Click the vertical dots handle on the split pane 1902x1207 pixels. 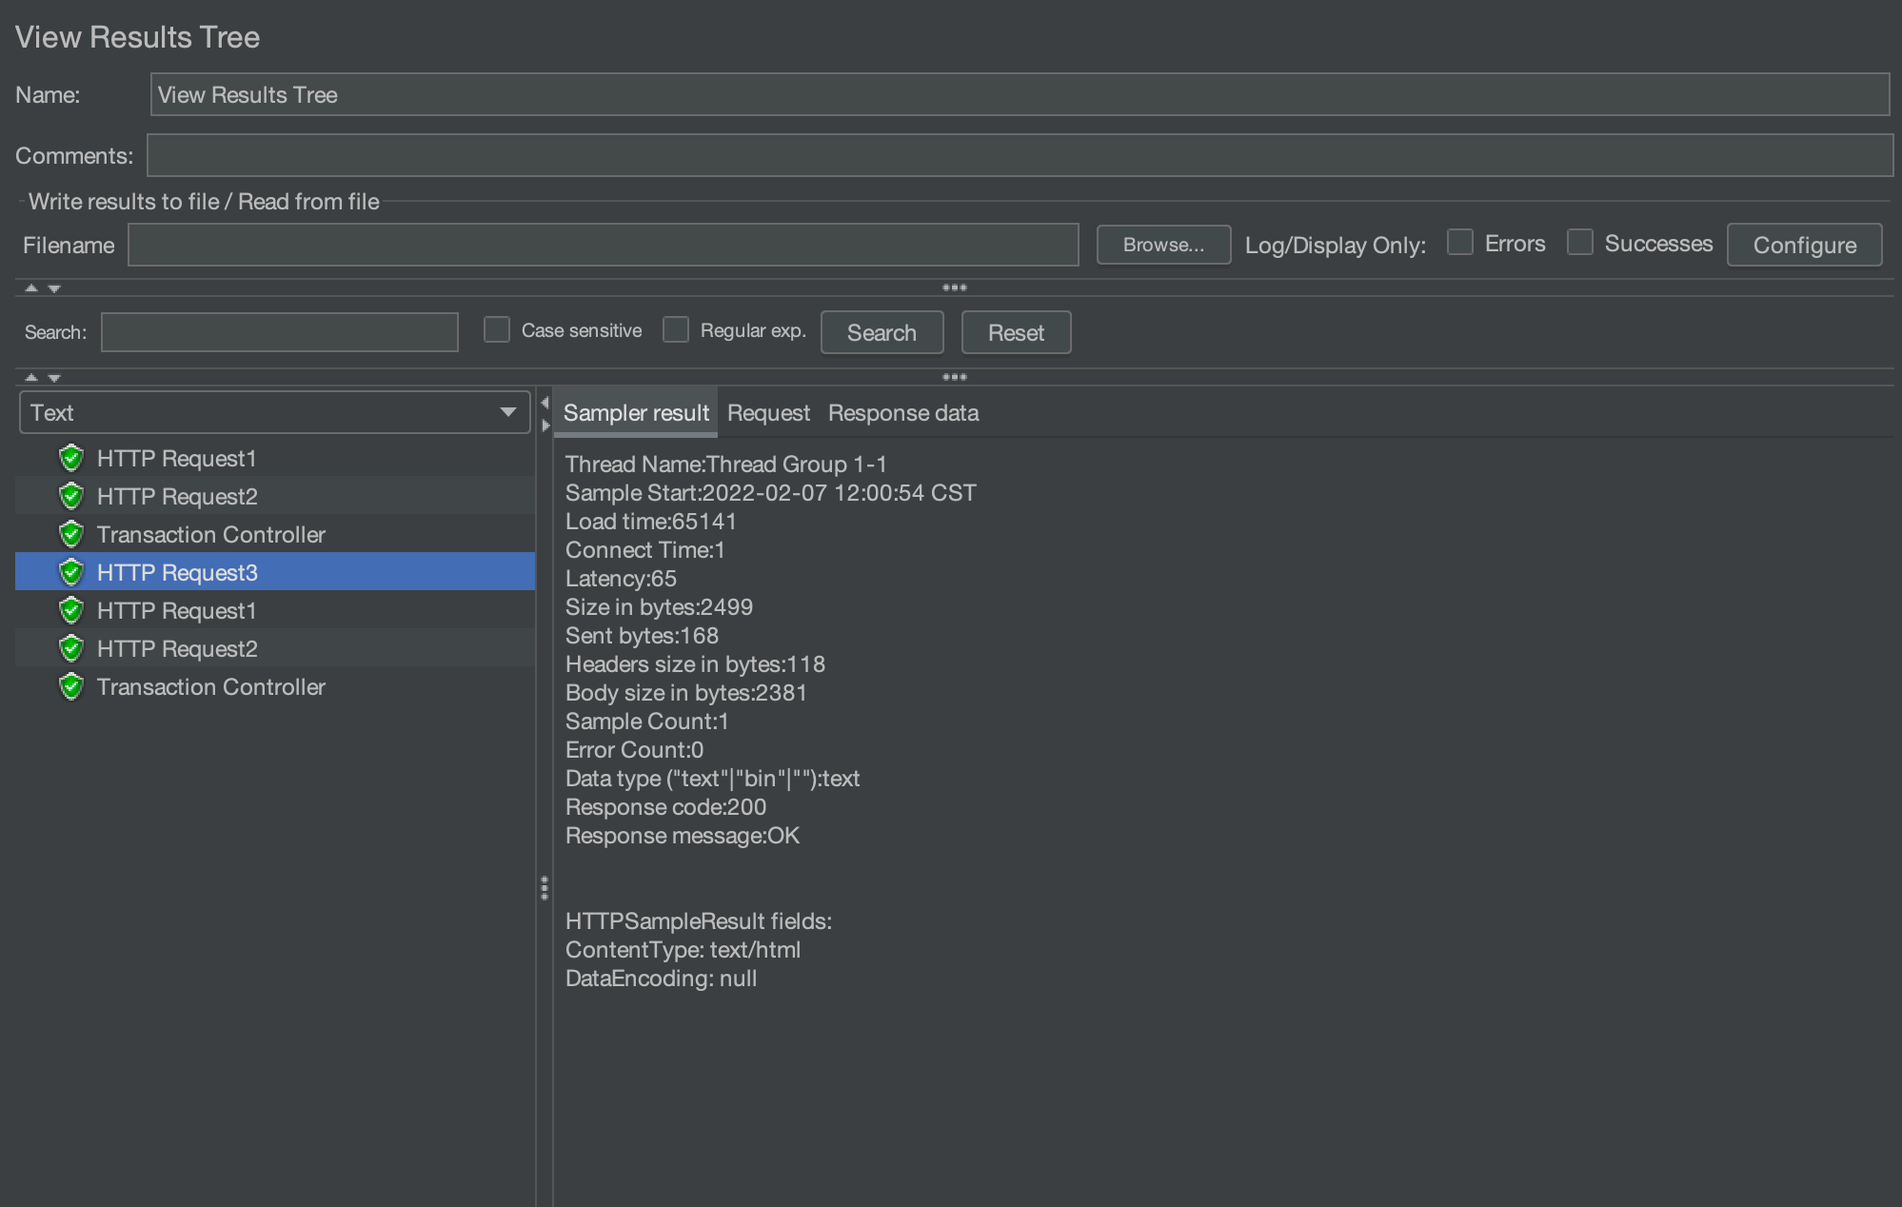(544, 888)
